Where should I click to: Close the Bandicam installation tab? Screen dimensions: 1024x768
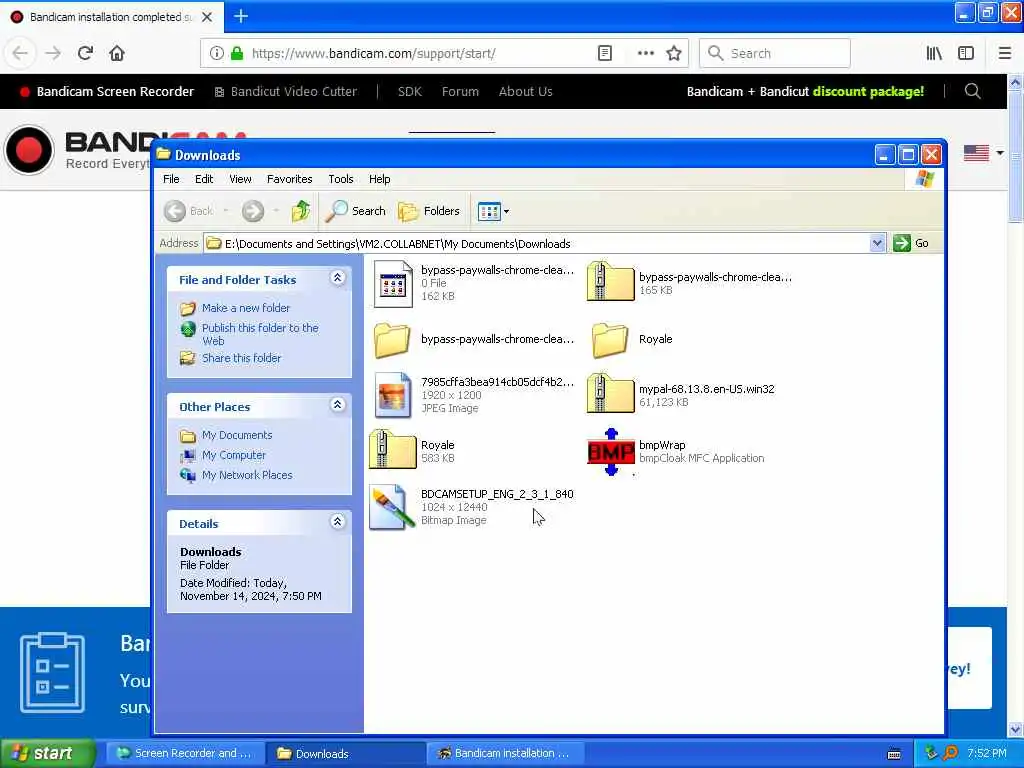pos(207,16)
